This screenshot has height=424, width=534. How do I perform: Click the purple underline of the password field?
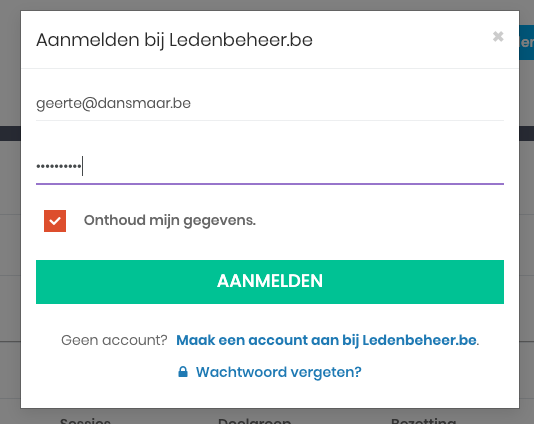[x=270, y=184]
